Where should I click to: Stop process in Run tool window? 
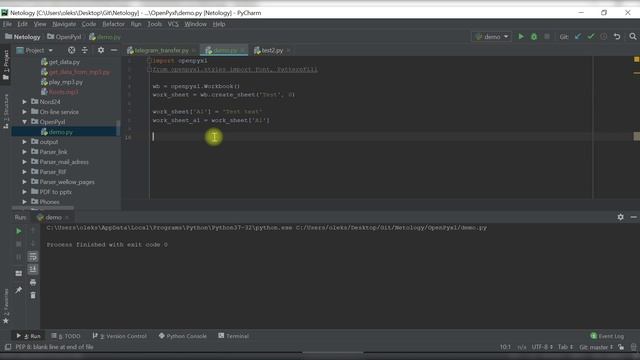click(x=18, y=244)
